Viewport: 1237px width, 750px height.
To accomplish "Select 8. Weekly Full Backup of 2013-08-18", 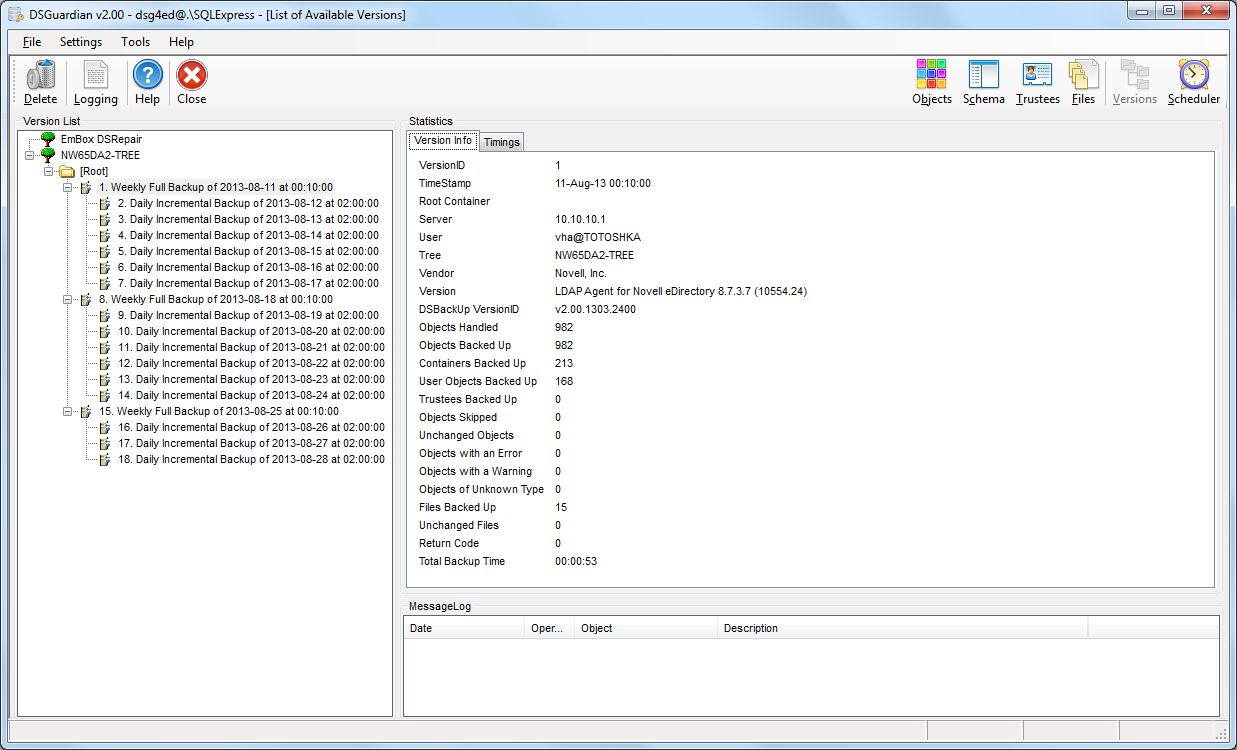I will pyautogui.click(x=216, y=299).
